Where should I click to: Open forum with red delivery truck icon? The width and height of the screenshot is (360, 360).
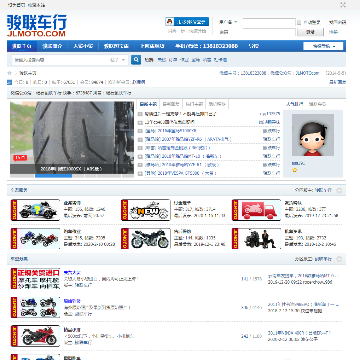click(256, 210)
